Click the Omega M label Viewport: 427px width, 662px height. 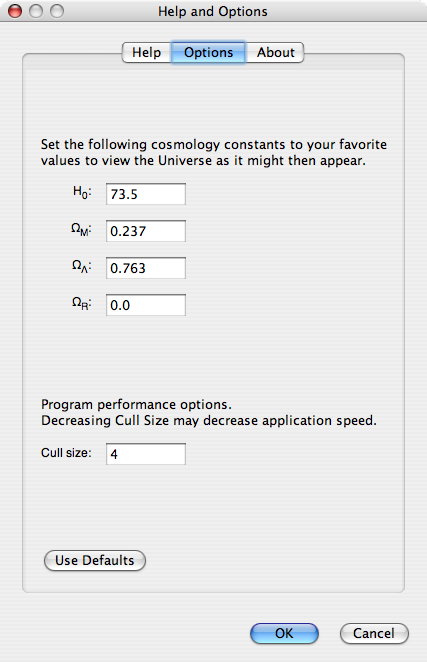click(81, 230)
